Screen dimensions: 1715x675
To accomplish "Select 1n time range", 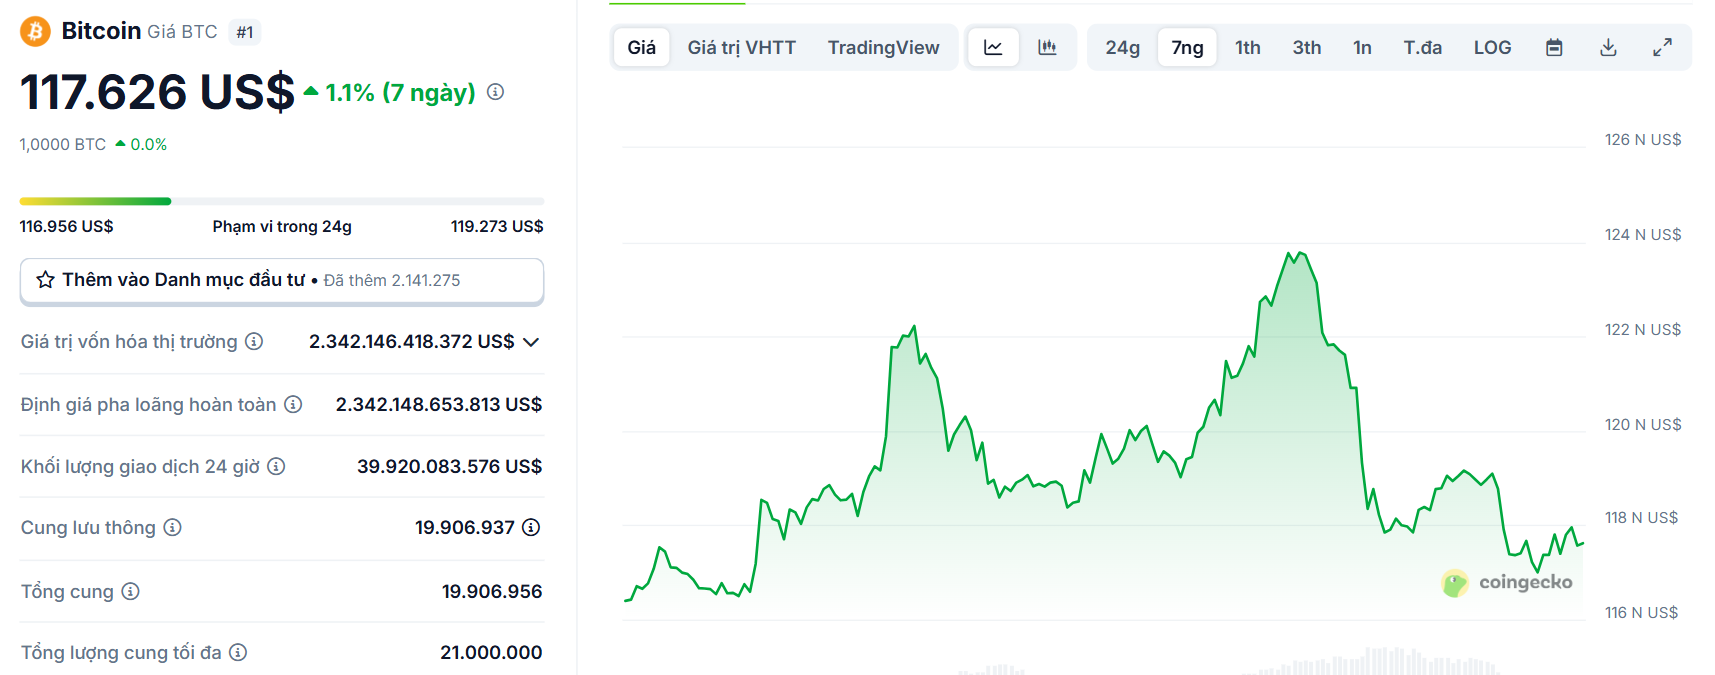I will pos(1362,47).
